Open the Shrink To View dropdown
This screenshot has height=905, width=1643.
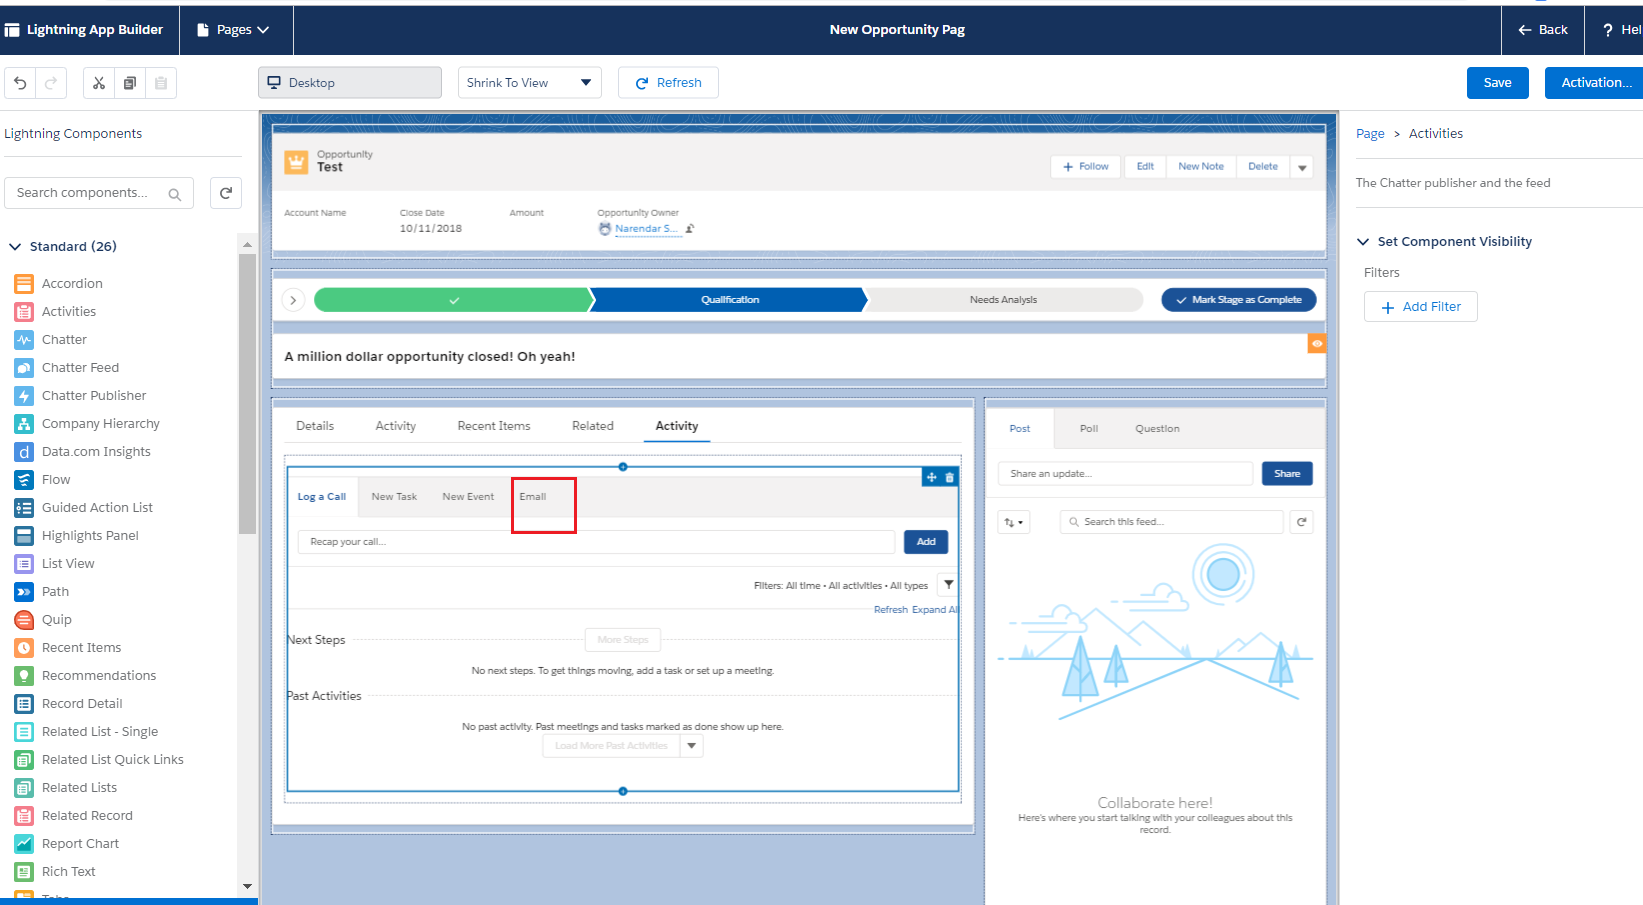click(x=529, y=83)
